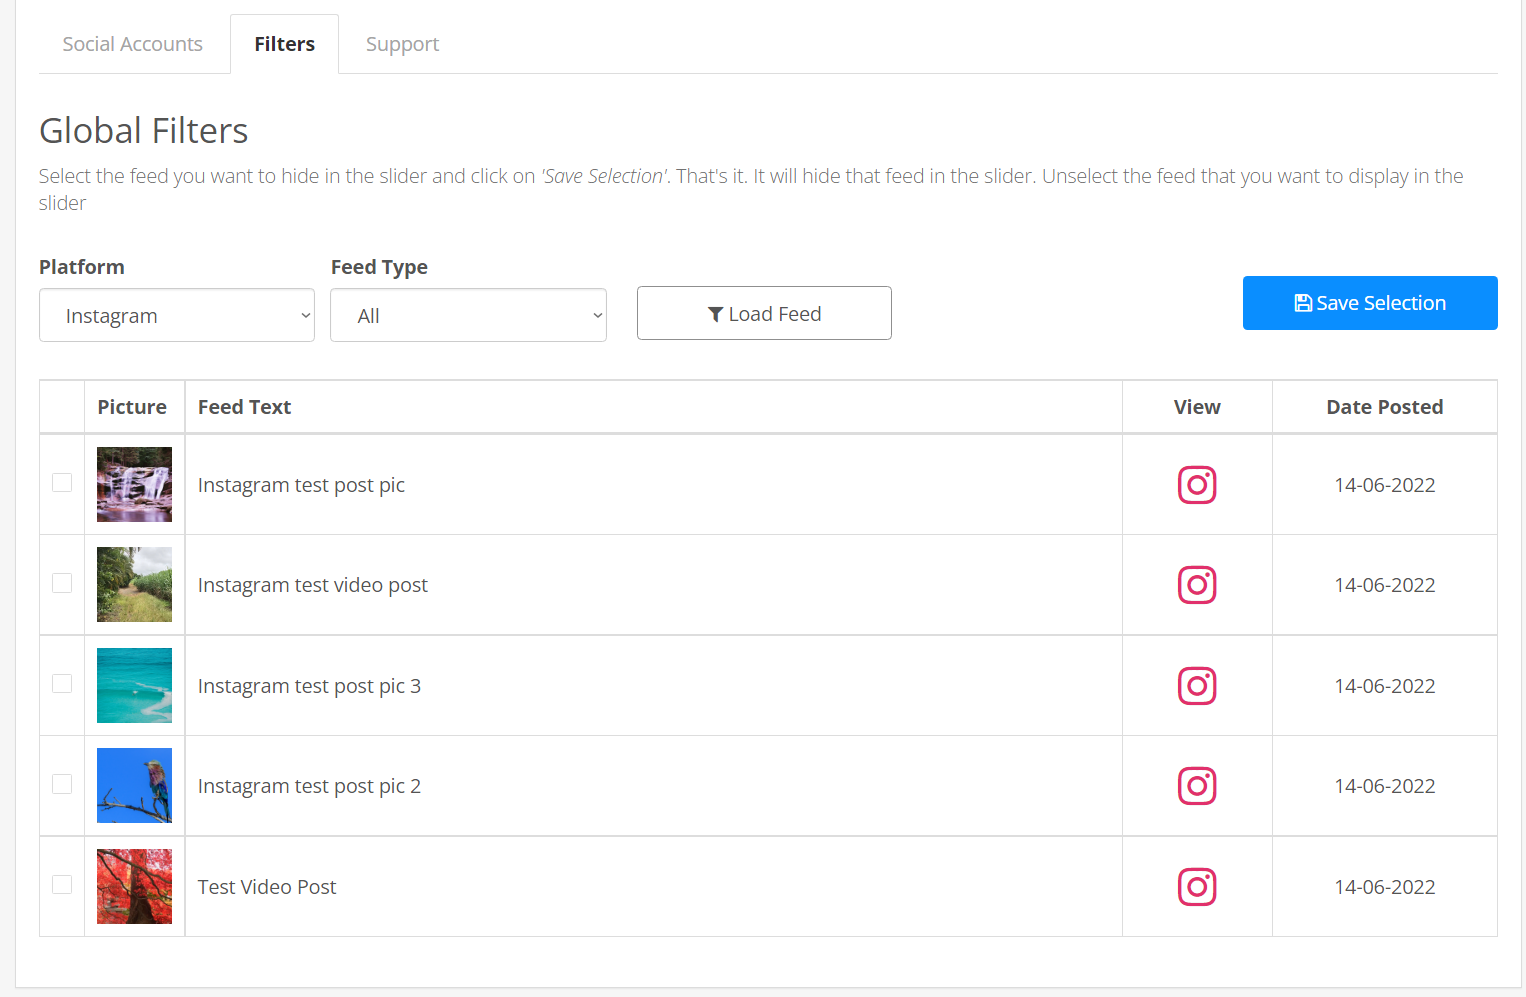The height and width of the screenshot is (997, 1526).
Task: Select the 'Instagram test video post' checkbox
Action: coord(62,583)
